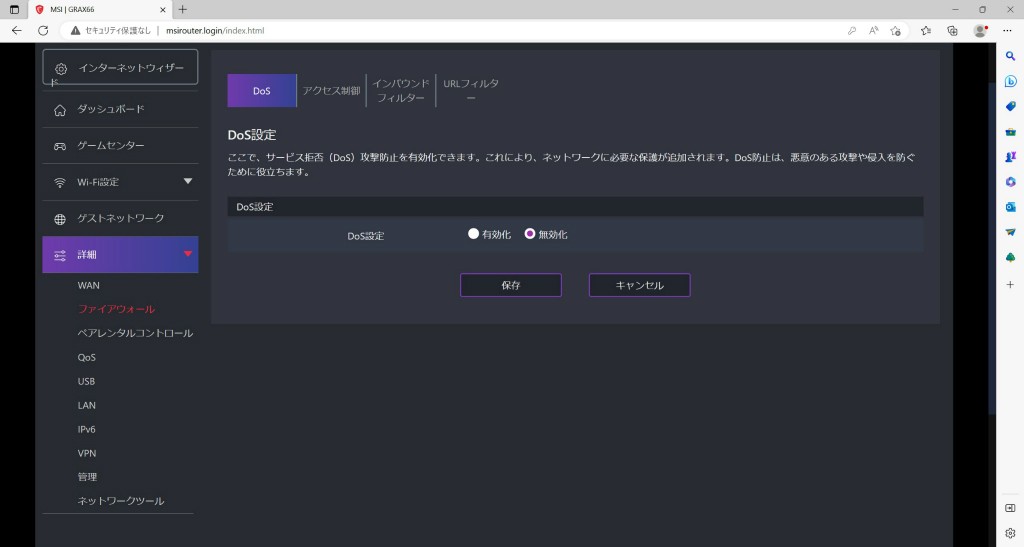Select the 有効化 radio button
The image size is (1024, 547).
[473, 234]
